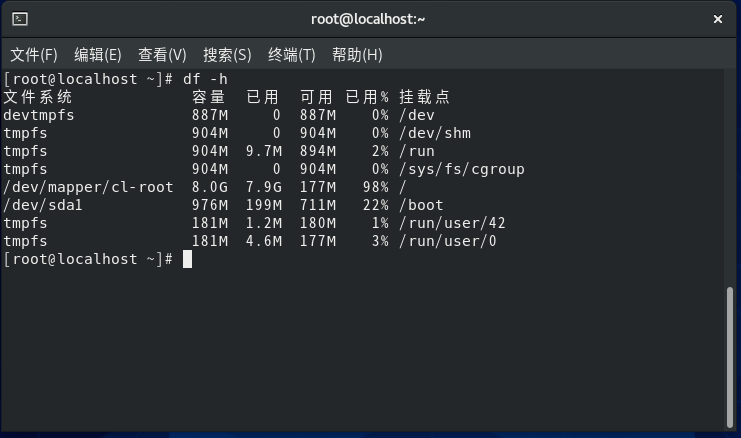Click the 976M capacity value
The height and width of the screenshot is (438, 741).
[x=210, y=205]
